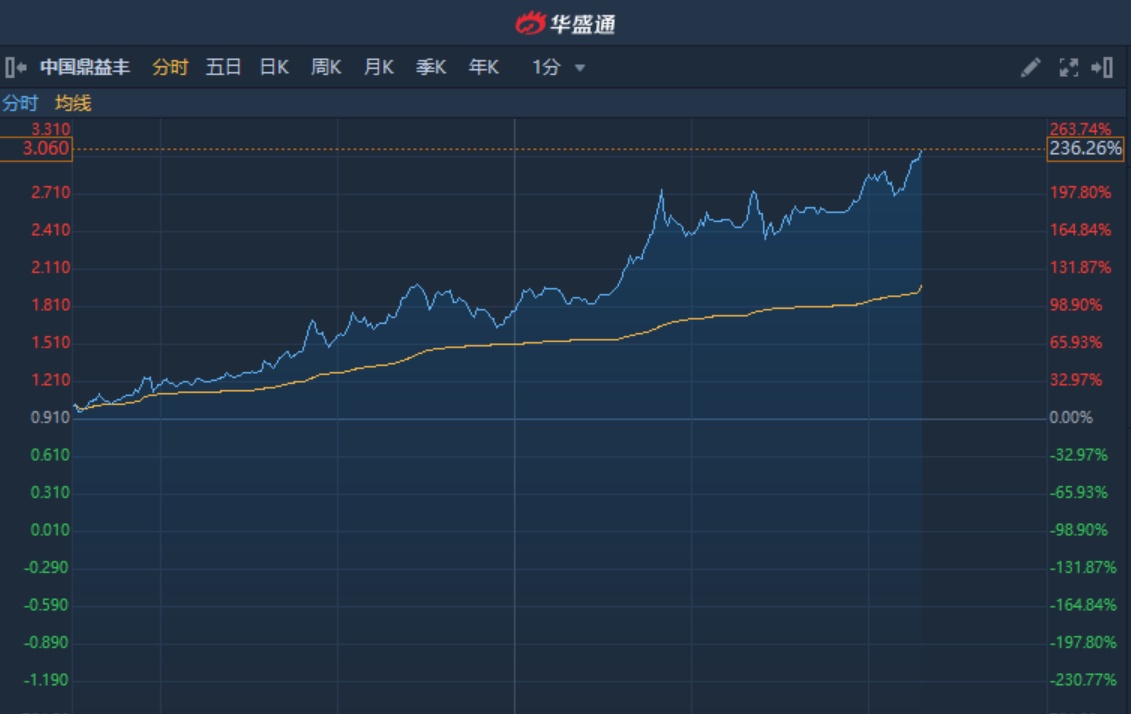Screen dimensions: 1131x714
Task: Show the 月K monthly chart
Action: tap(378, 68)
